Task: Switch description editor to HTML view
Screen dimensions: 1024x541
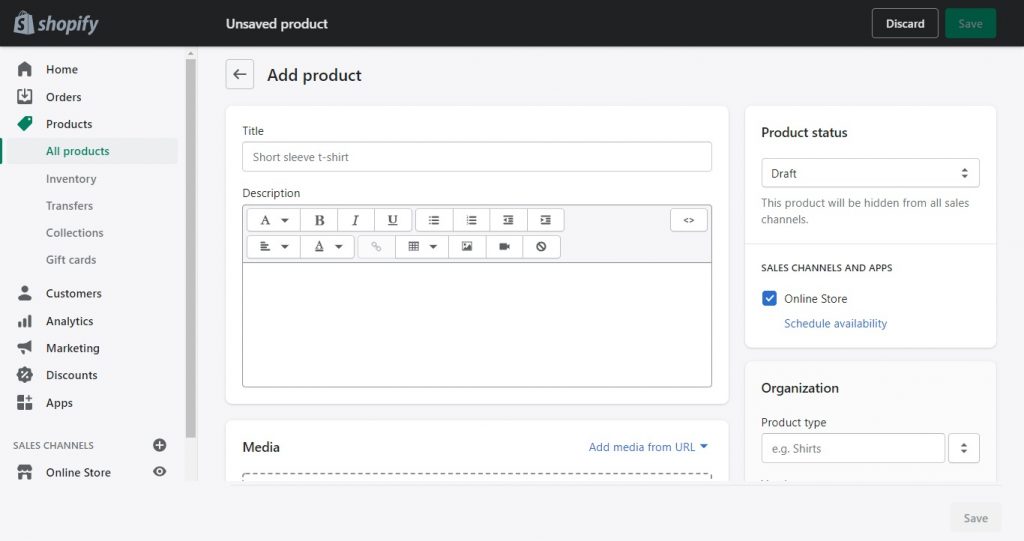Action: tap(688, 220)
